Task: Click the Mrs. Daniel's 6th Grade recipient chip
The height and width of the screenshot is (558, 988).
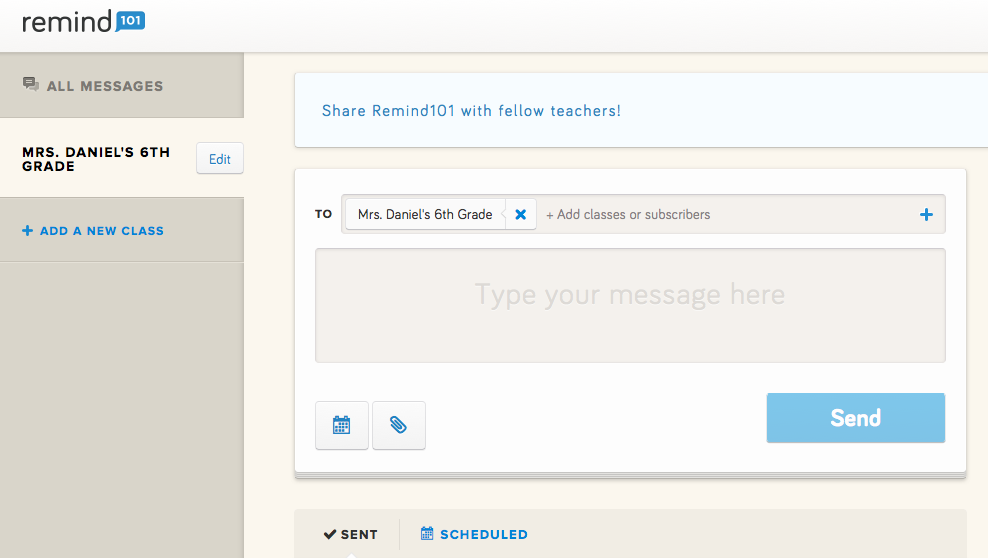Action: pos(425,214)
